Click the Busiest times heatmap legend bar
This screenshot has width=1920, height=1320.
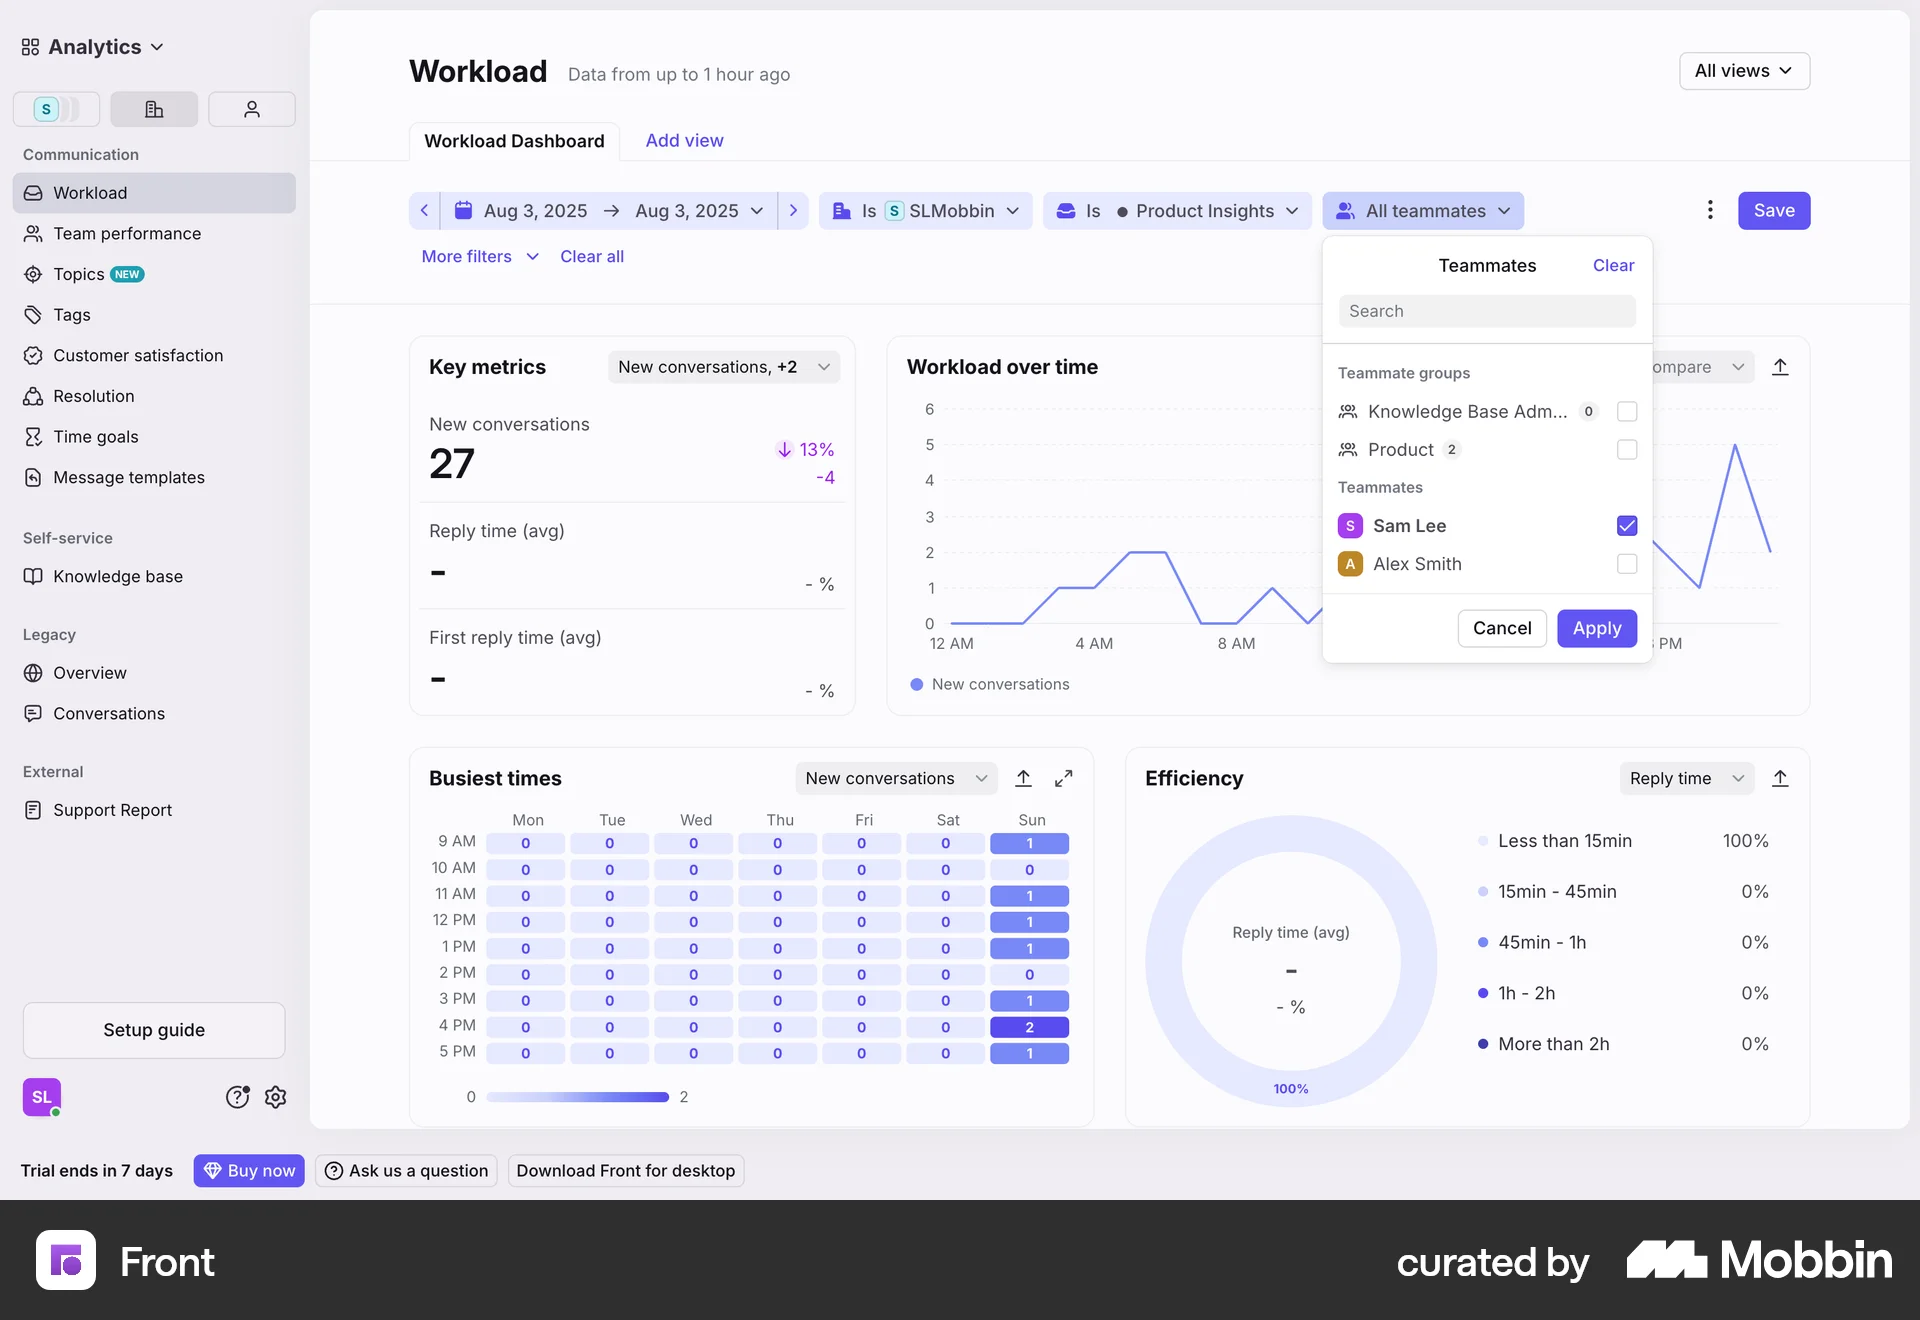[x=577, y=1097]
